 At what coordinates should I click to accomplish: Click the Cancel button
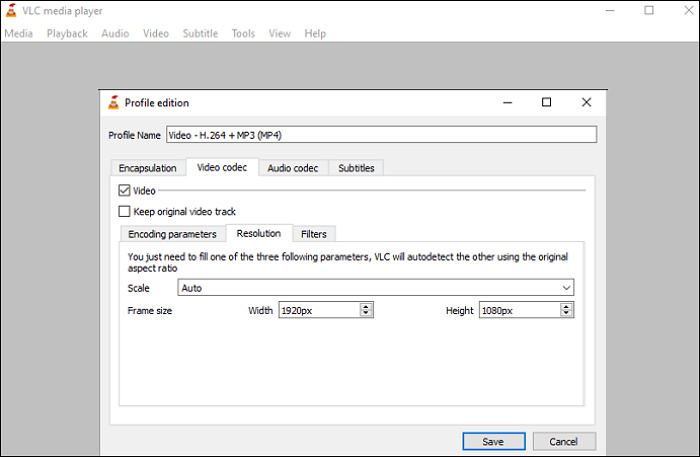pyautogui.click(x=564, y=441)
